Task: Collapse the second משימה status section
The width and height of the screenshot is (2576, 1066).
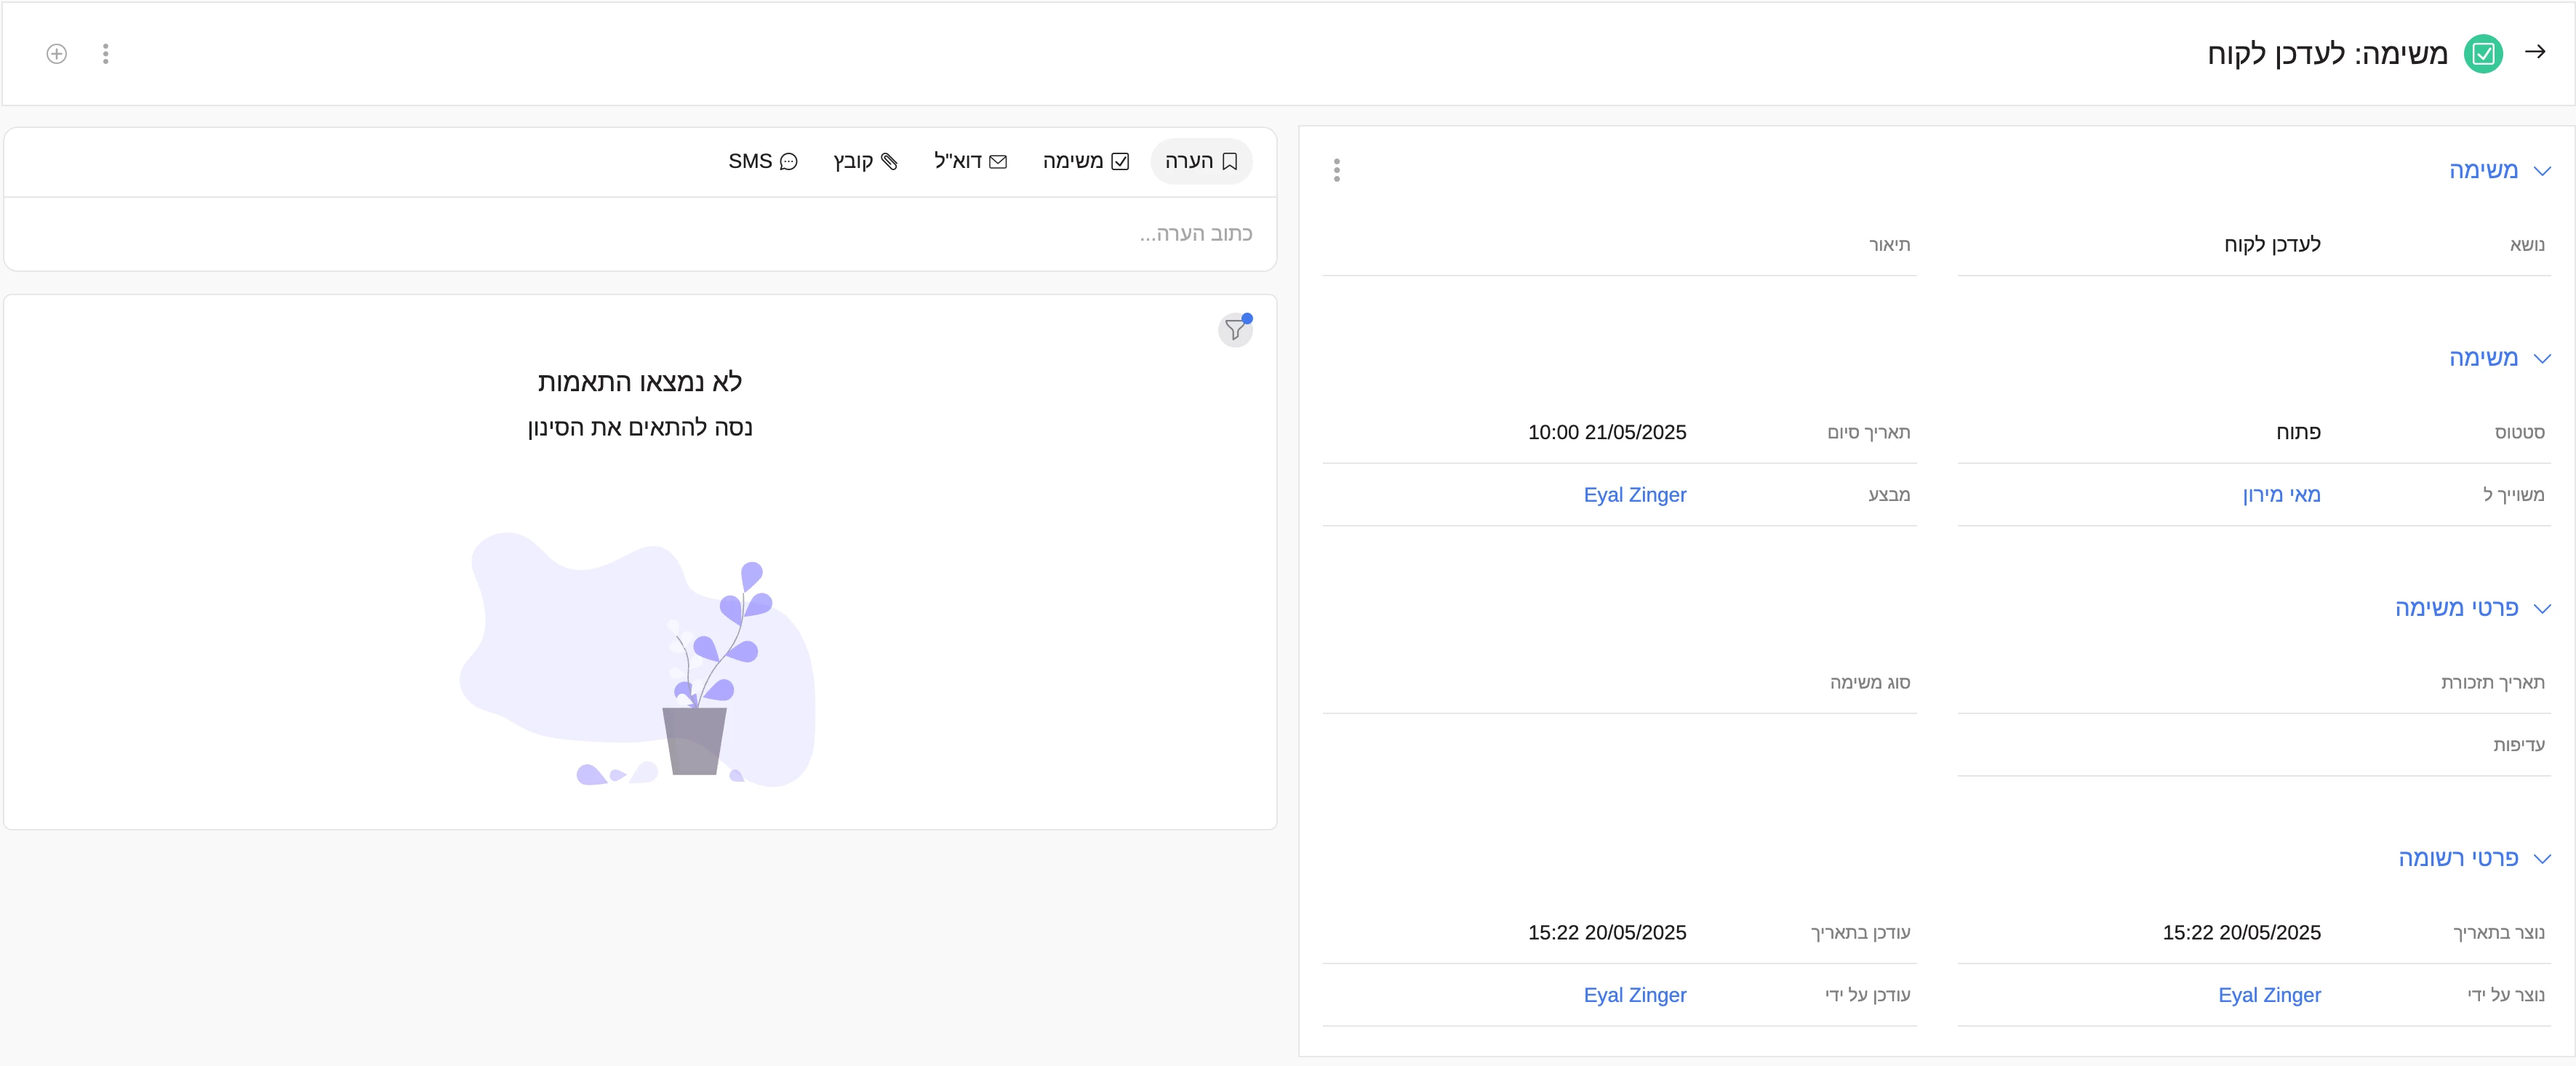Action: click(x=2542, y=359)
